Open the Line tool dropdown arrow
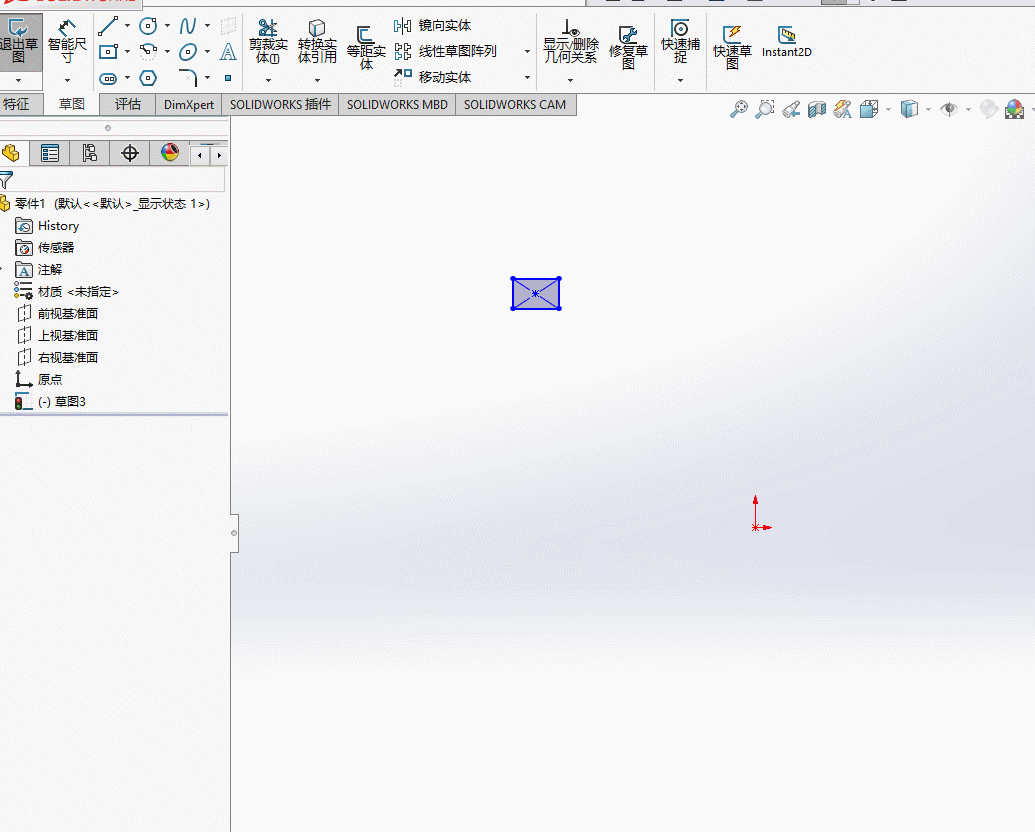Viewport: 1035px width, 832px height. [127, 26]
